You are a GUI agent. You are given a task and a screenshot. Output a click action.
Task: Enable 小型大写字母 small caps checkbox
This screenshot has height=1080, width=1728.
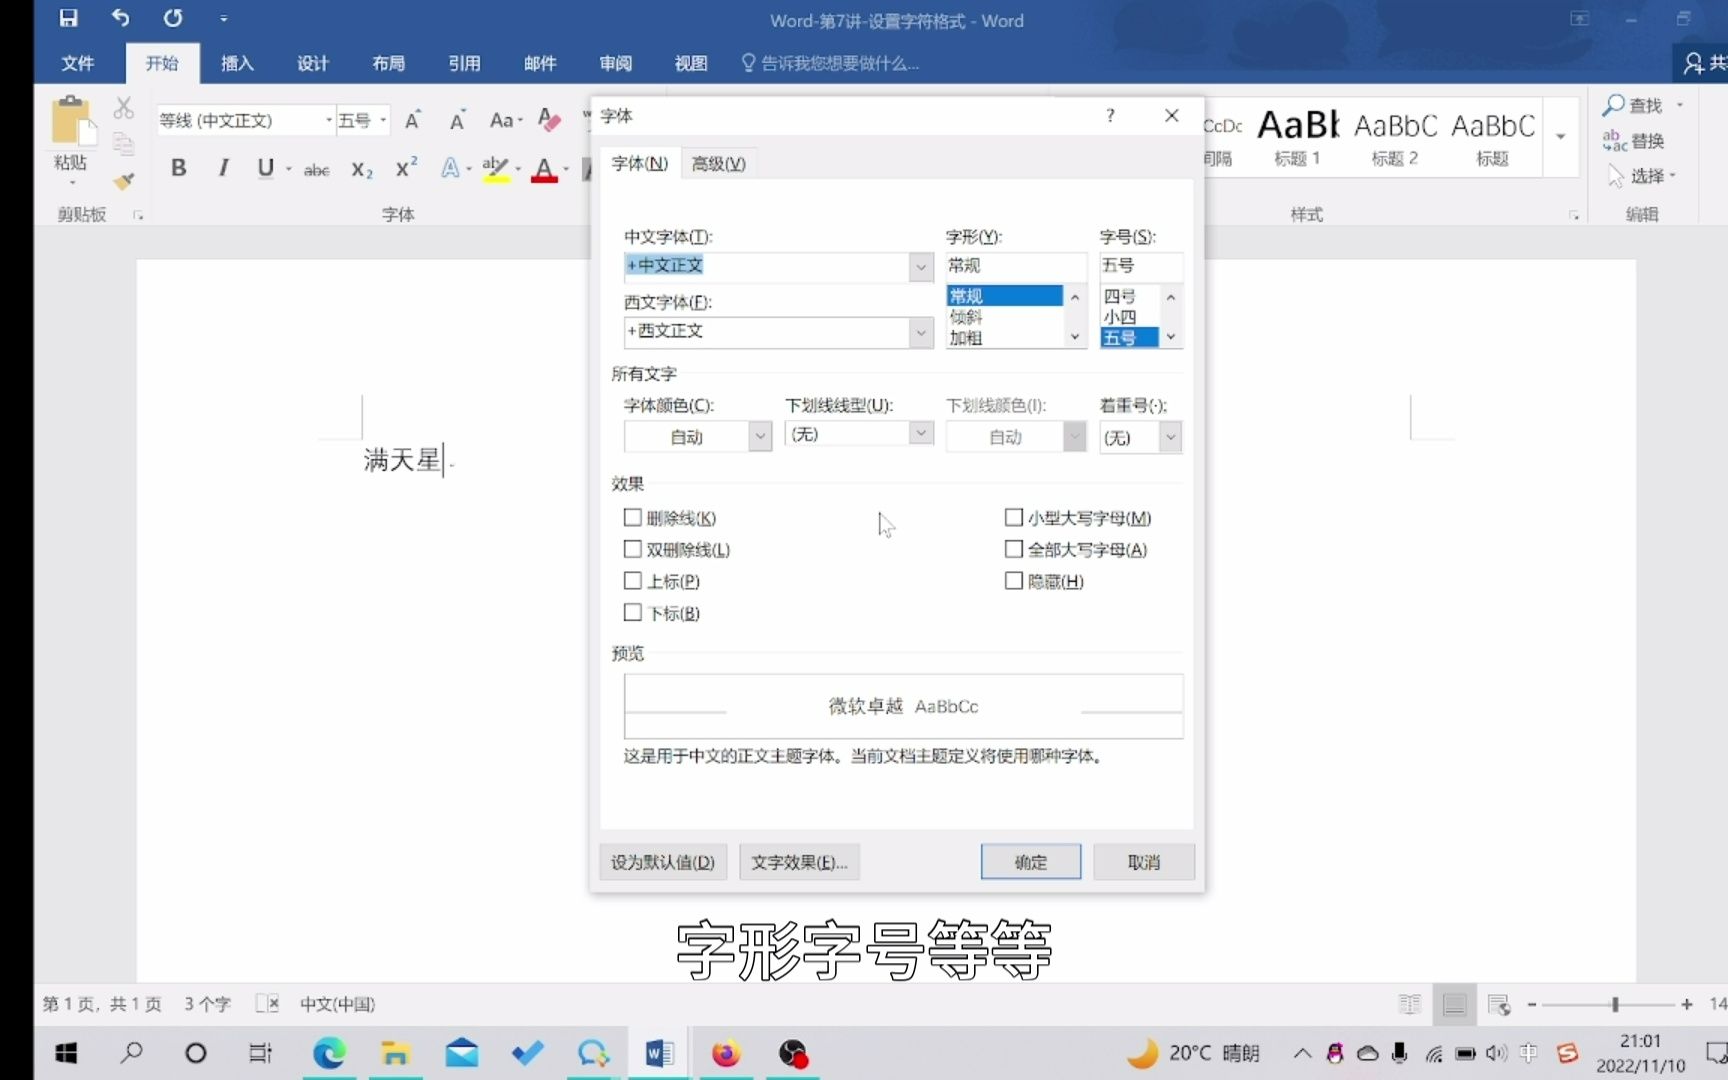pos(1014,517)
